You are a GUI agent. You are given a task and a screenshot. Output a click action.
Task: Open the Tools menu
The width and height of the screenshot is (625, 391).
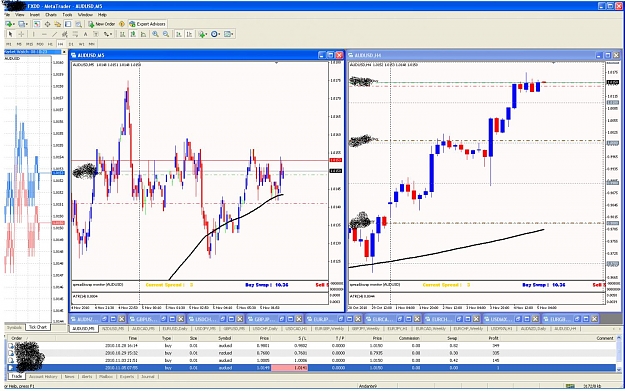point(67,15)
